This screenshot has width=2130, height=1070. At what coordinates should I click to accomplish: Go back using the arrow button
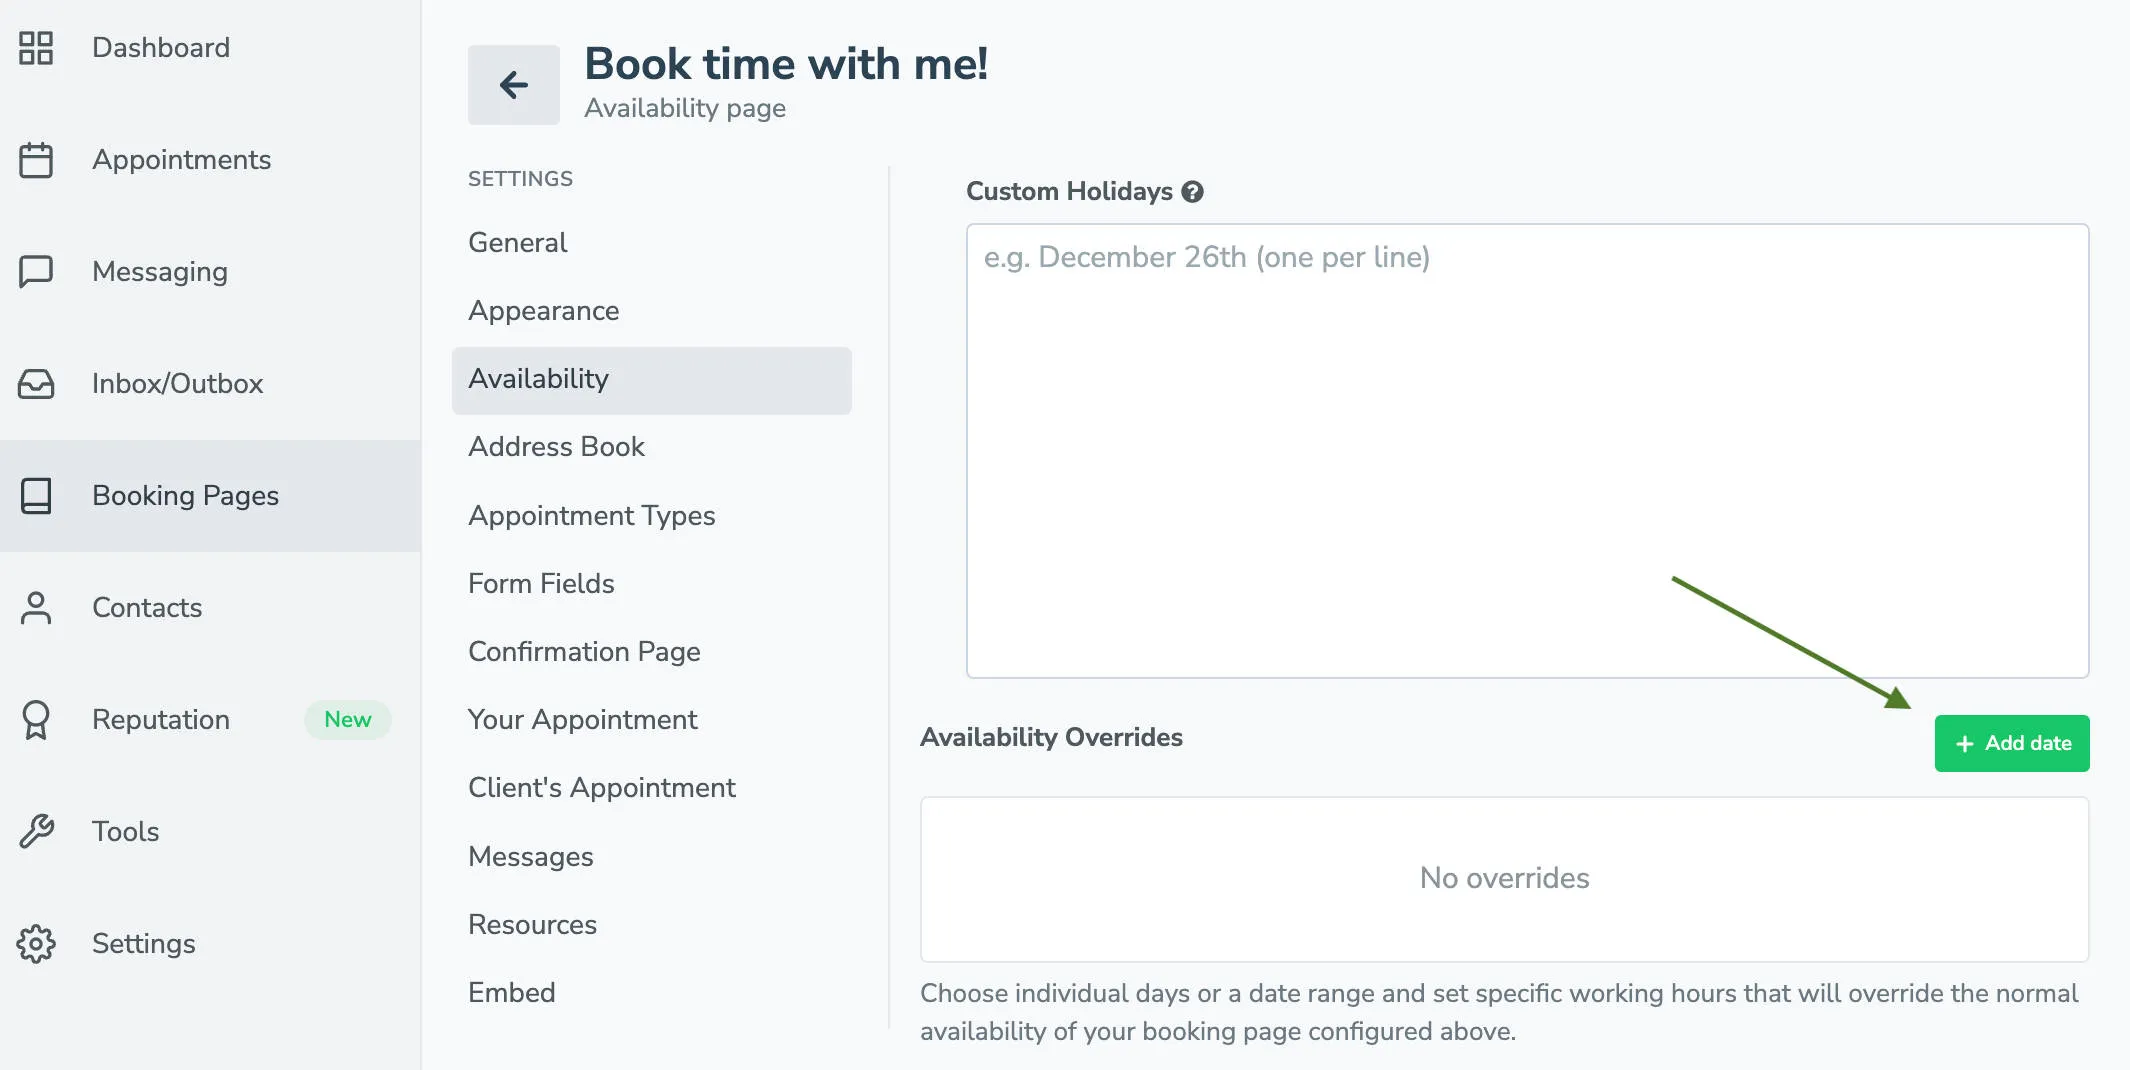513,84
